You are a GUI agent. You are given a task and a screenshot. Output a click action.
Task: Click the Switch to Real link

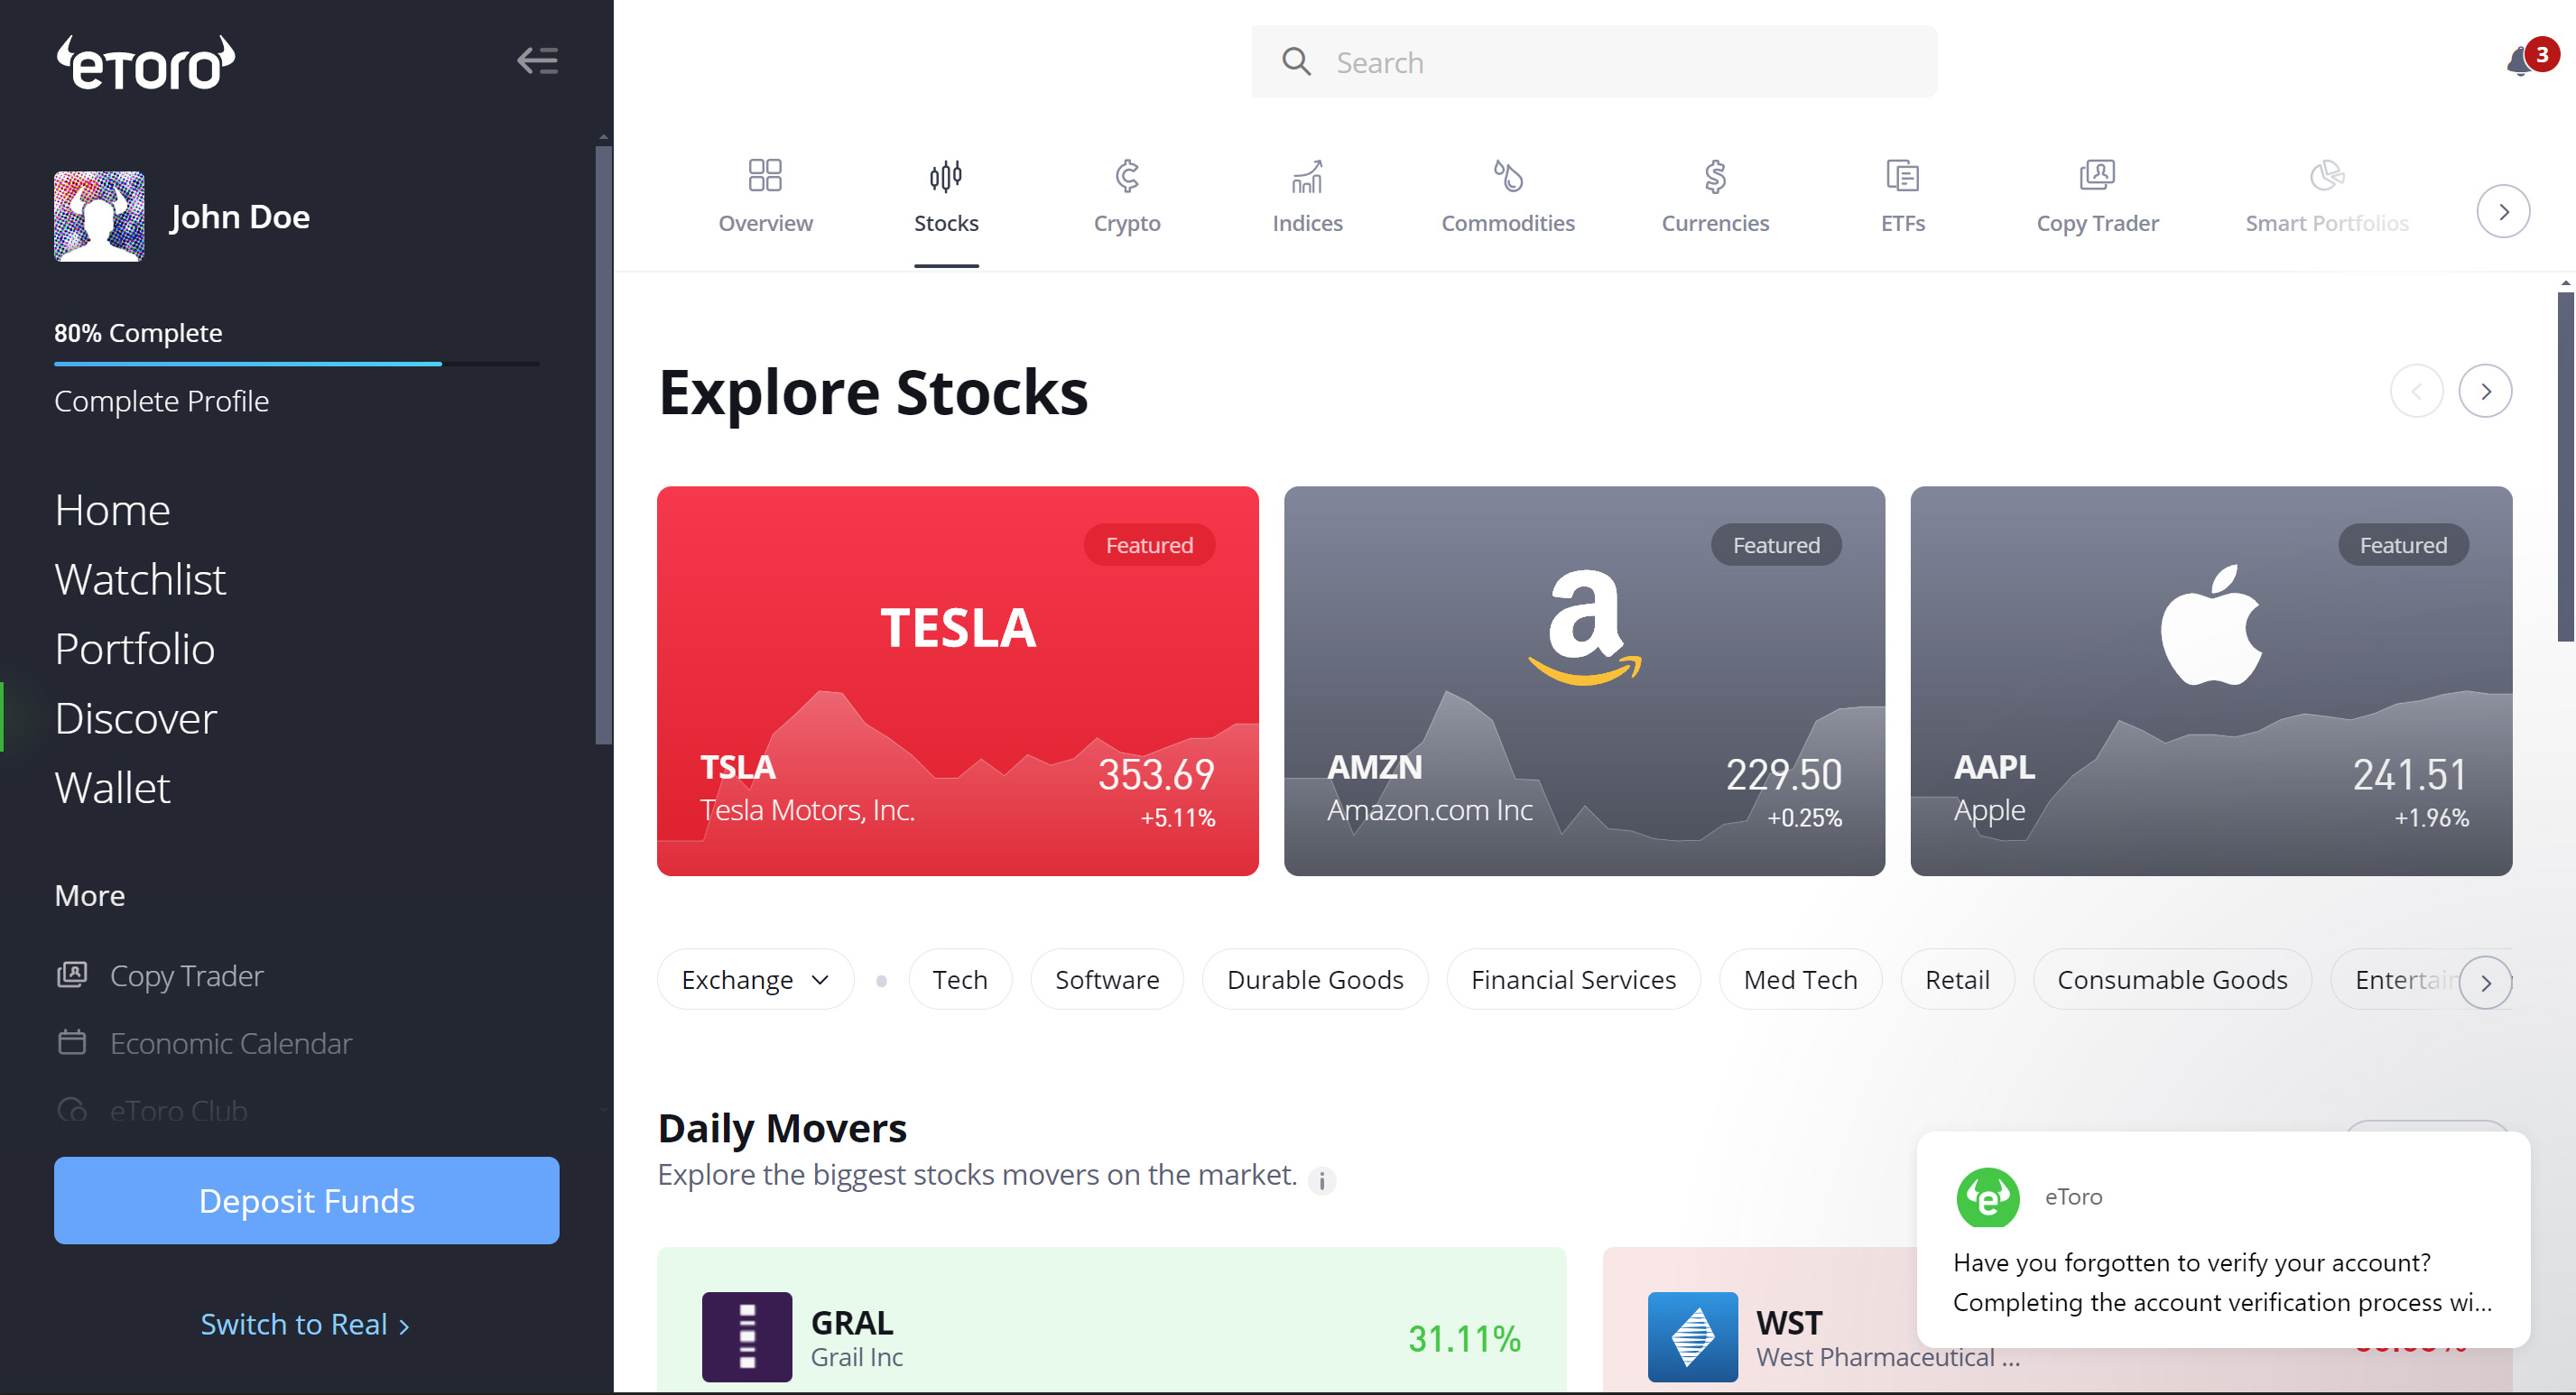(304, 1324)
